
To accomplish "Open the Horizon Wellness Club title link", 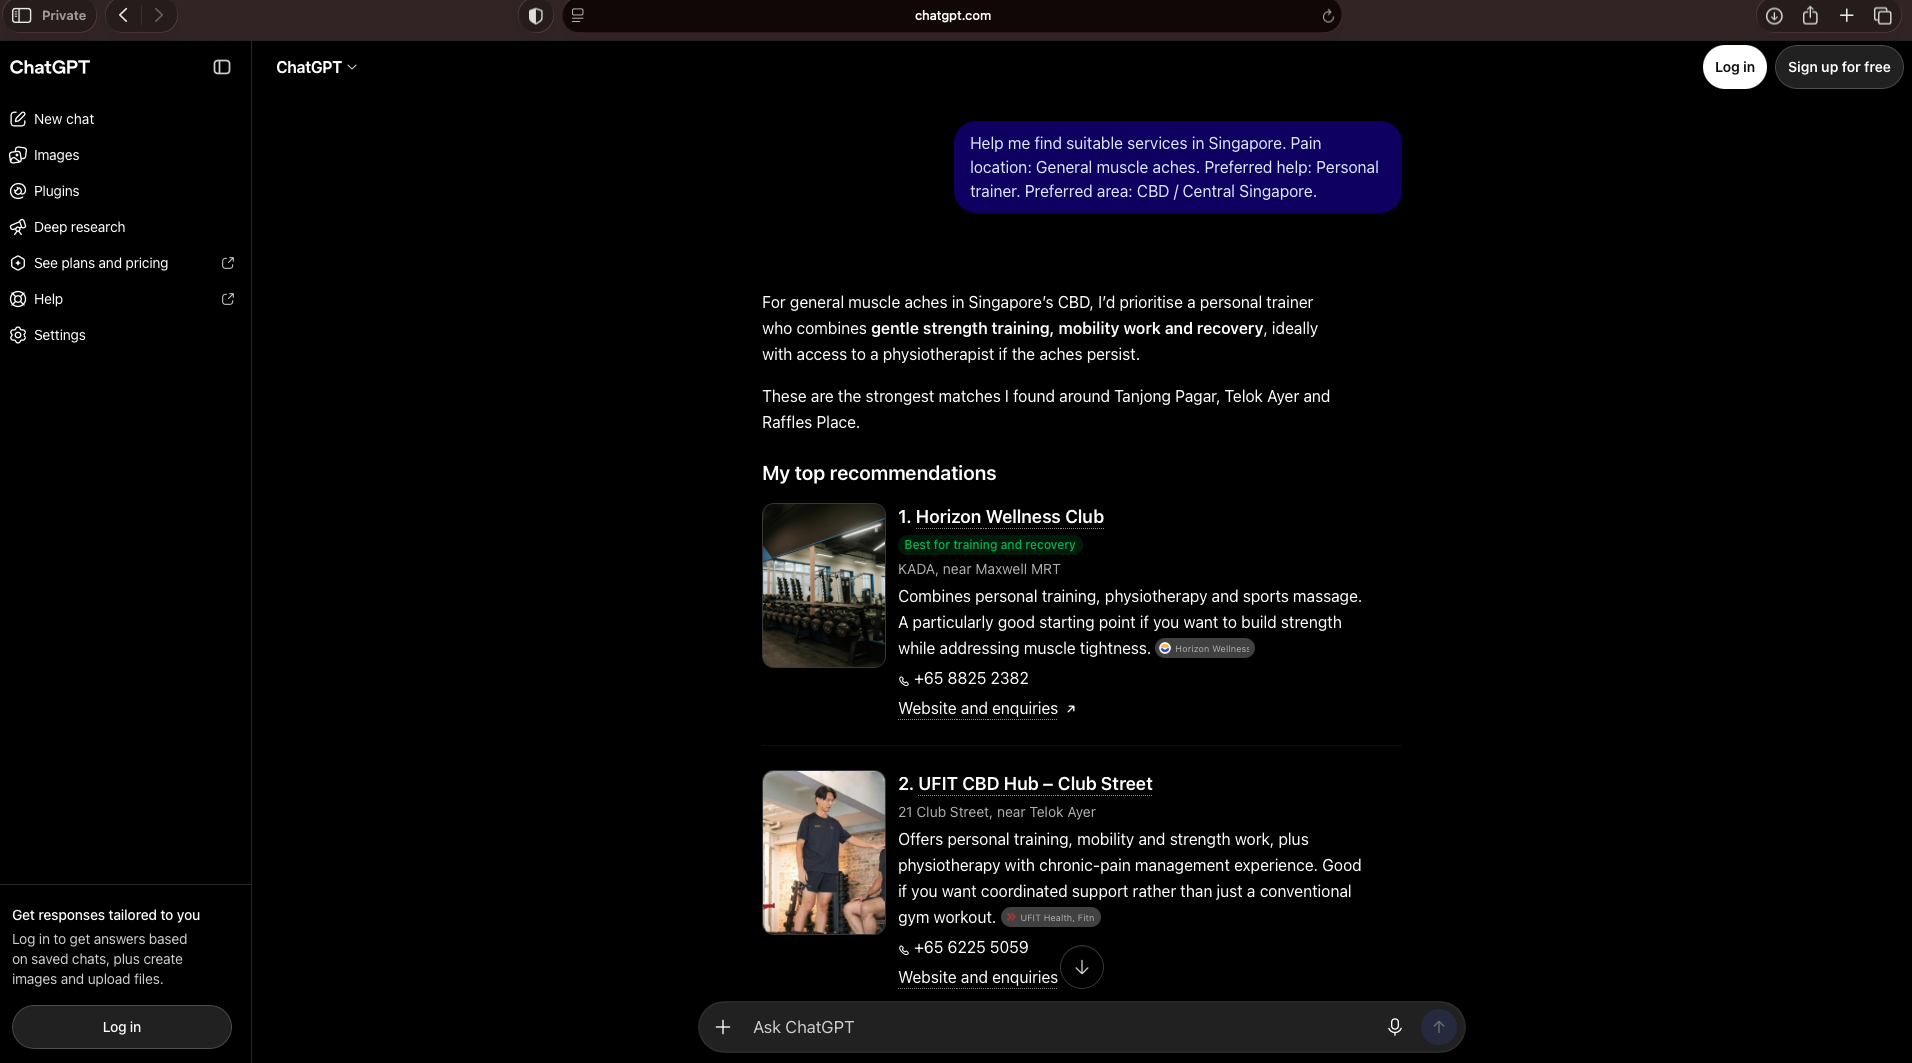I will [x=1010, y=517].
